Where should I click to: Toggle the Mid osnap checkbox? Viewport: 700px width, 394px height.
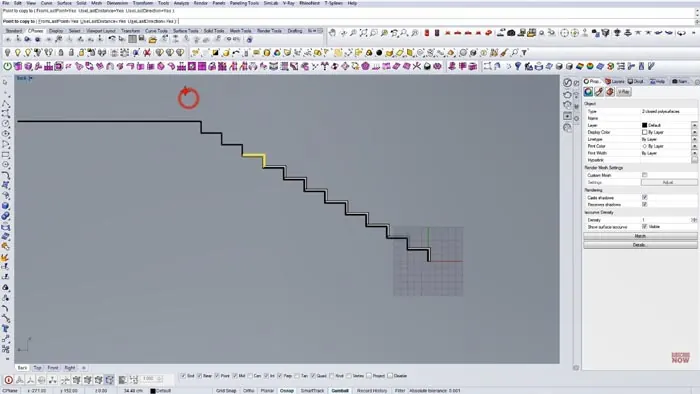(x=235, y=376)
